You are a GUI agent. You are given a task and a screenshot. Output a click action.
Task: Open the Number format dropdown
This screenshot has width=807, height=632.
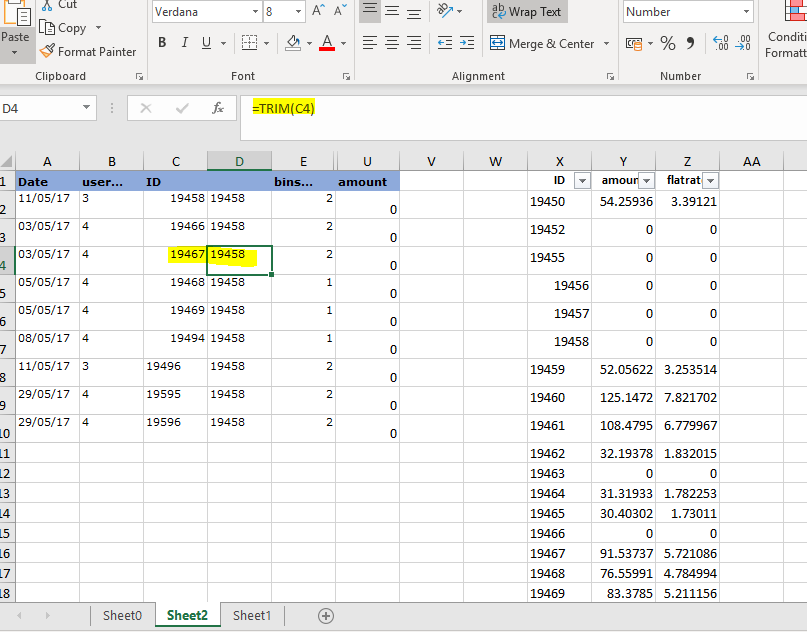[x=746, y=11]
